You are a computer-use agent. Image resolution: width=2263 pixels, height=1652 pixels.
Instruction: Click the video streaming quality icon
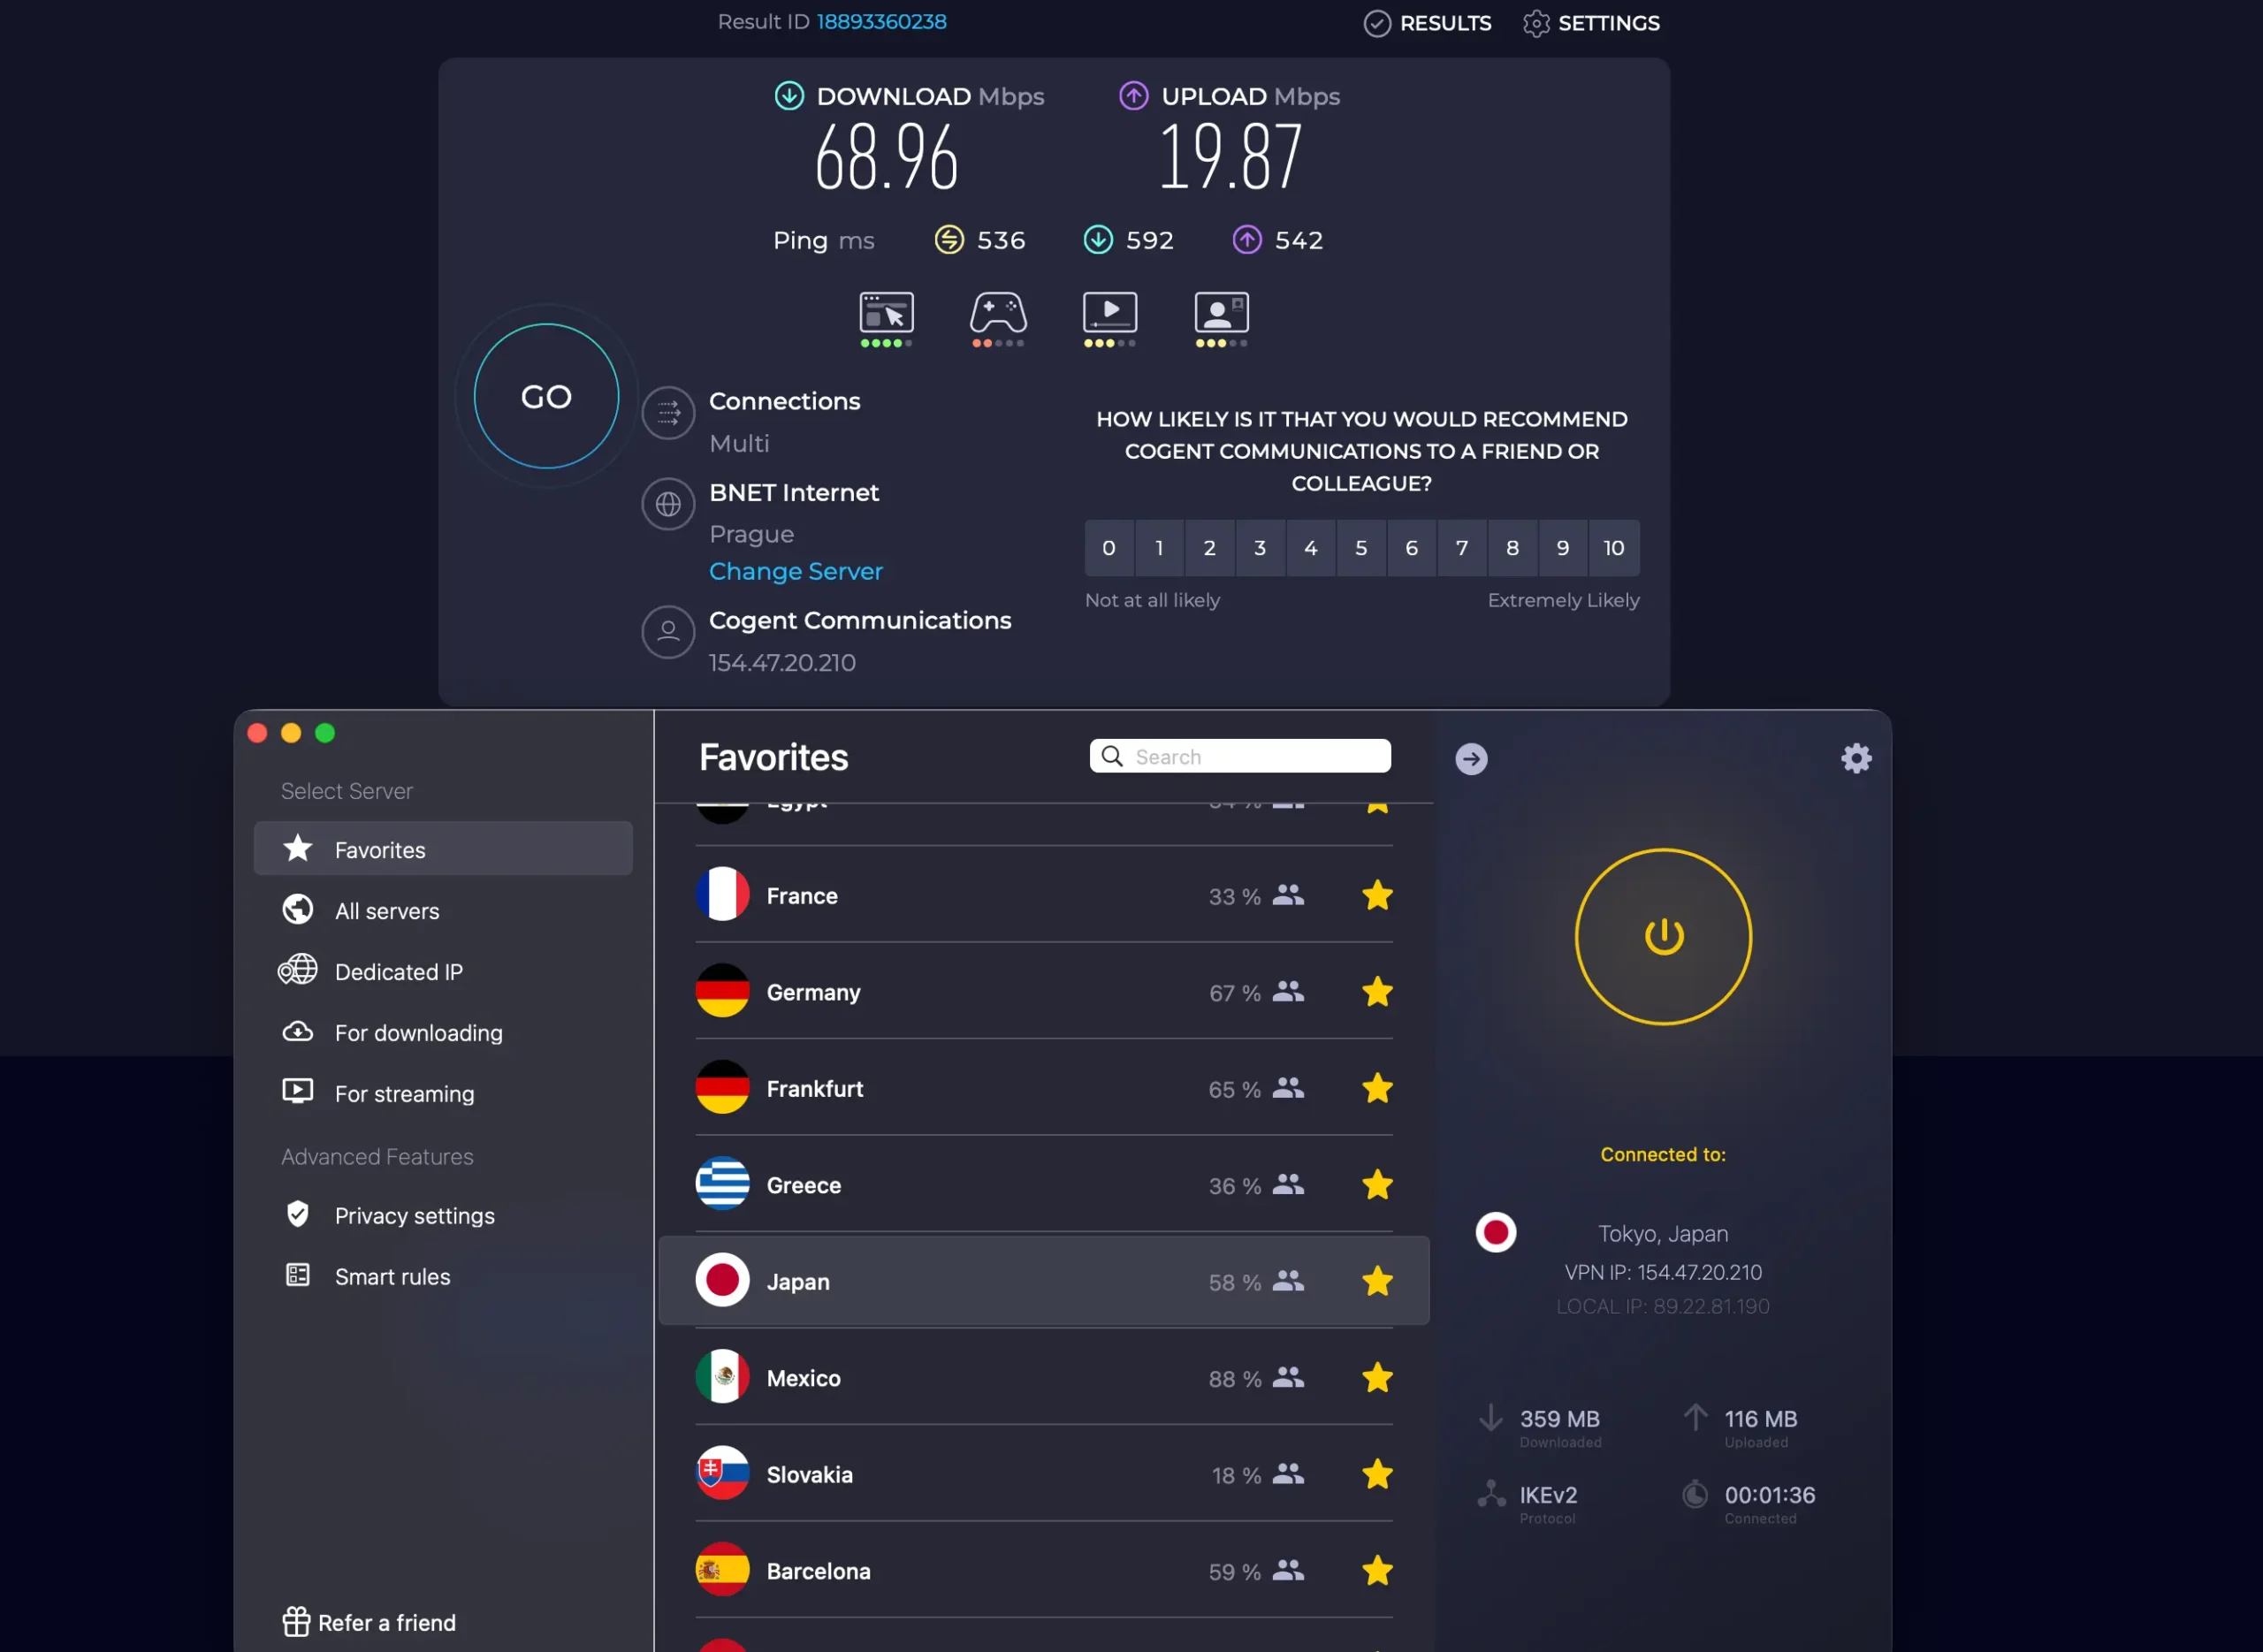coord(1109,314)
